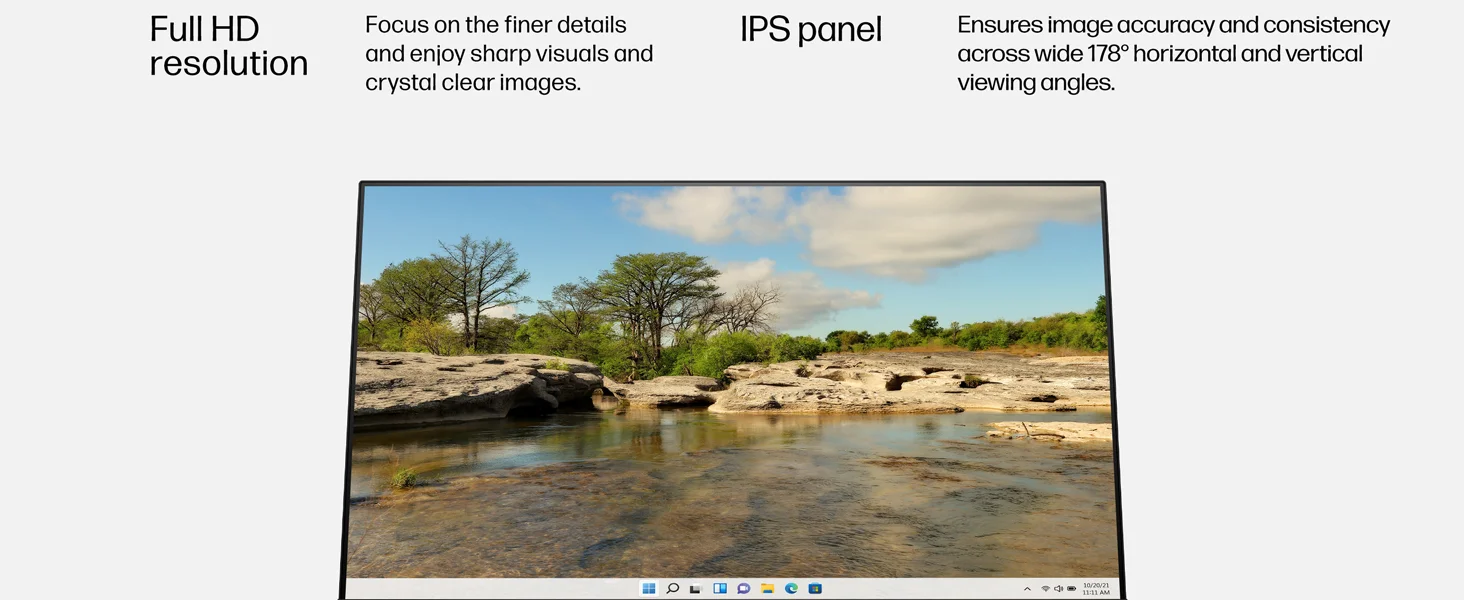The height and width of the screenshot is (600, 1464).
Task: Click the "IPS panel" heading
Action: 811,30
